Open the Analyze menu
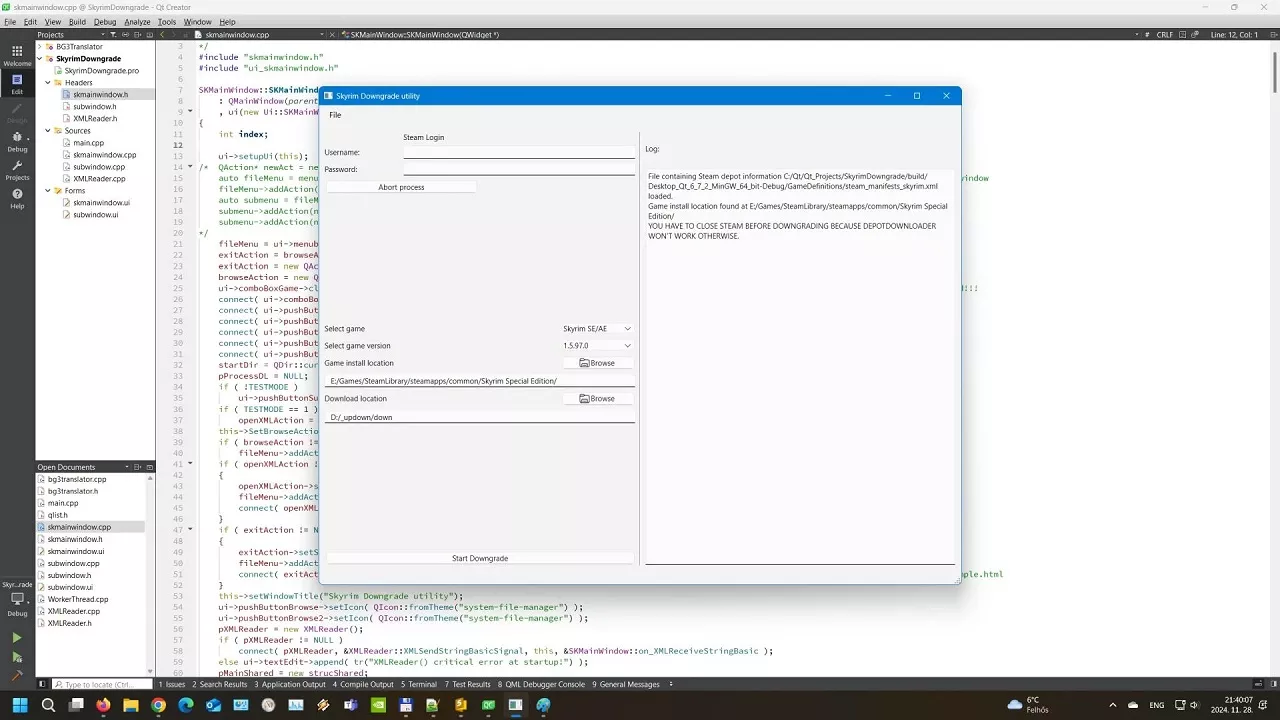1280x720 pixels. 138,22
